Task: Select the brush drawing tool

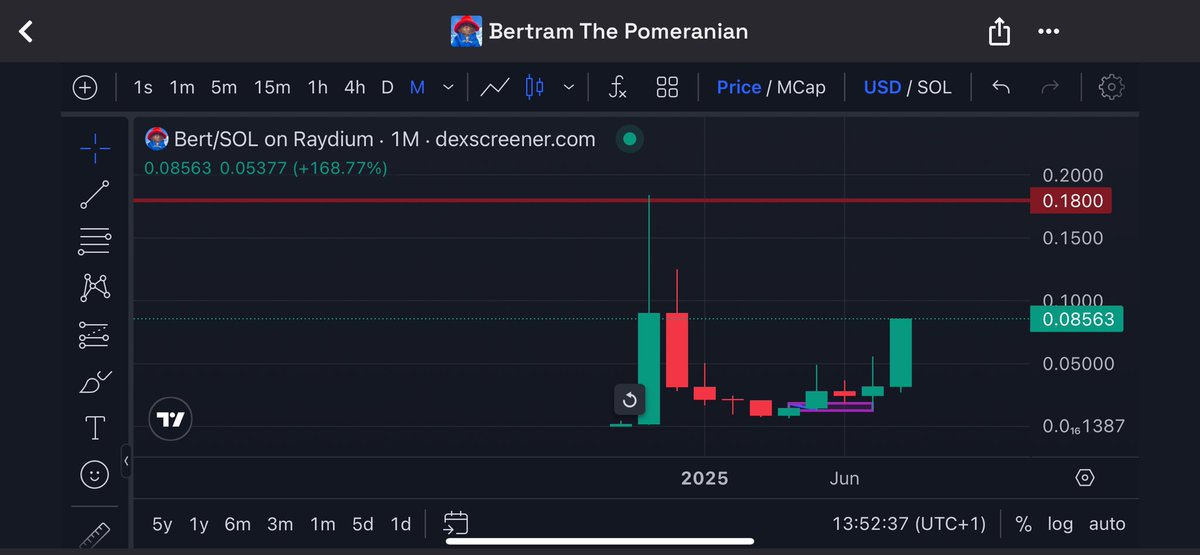Action: [x=95, y=382]
